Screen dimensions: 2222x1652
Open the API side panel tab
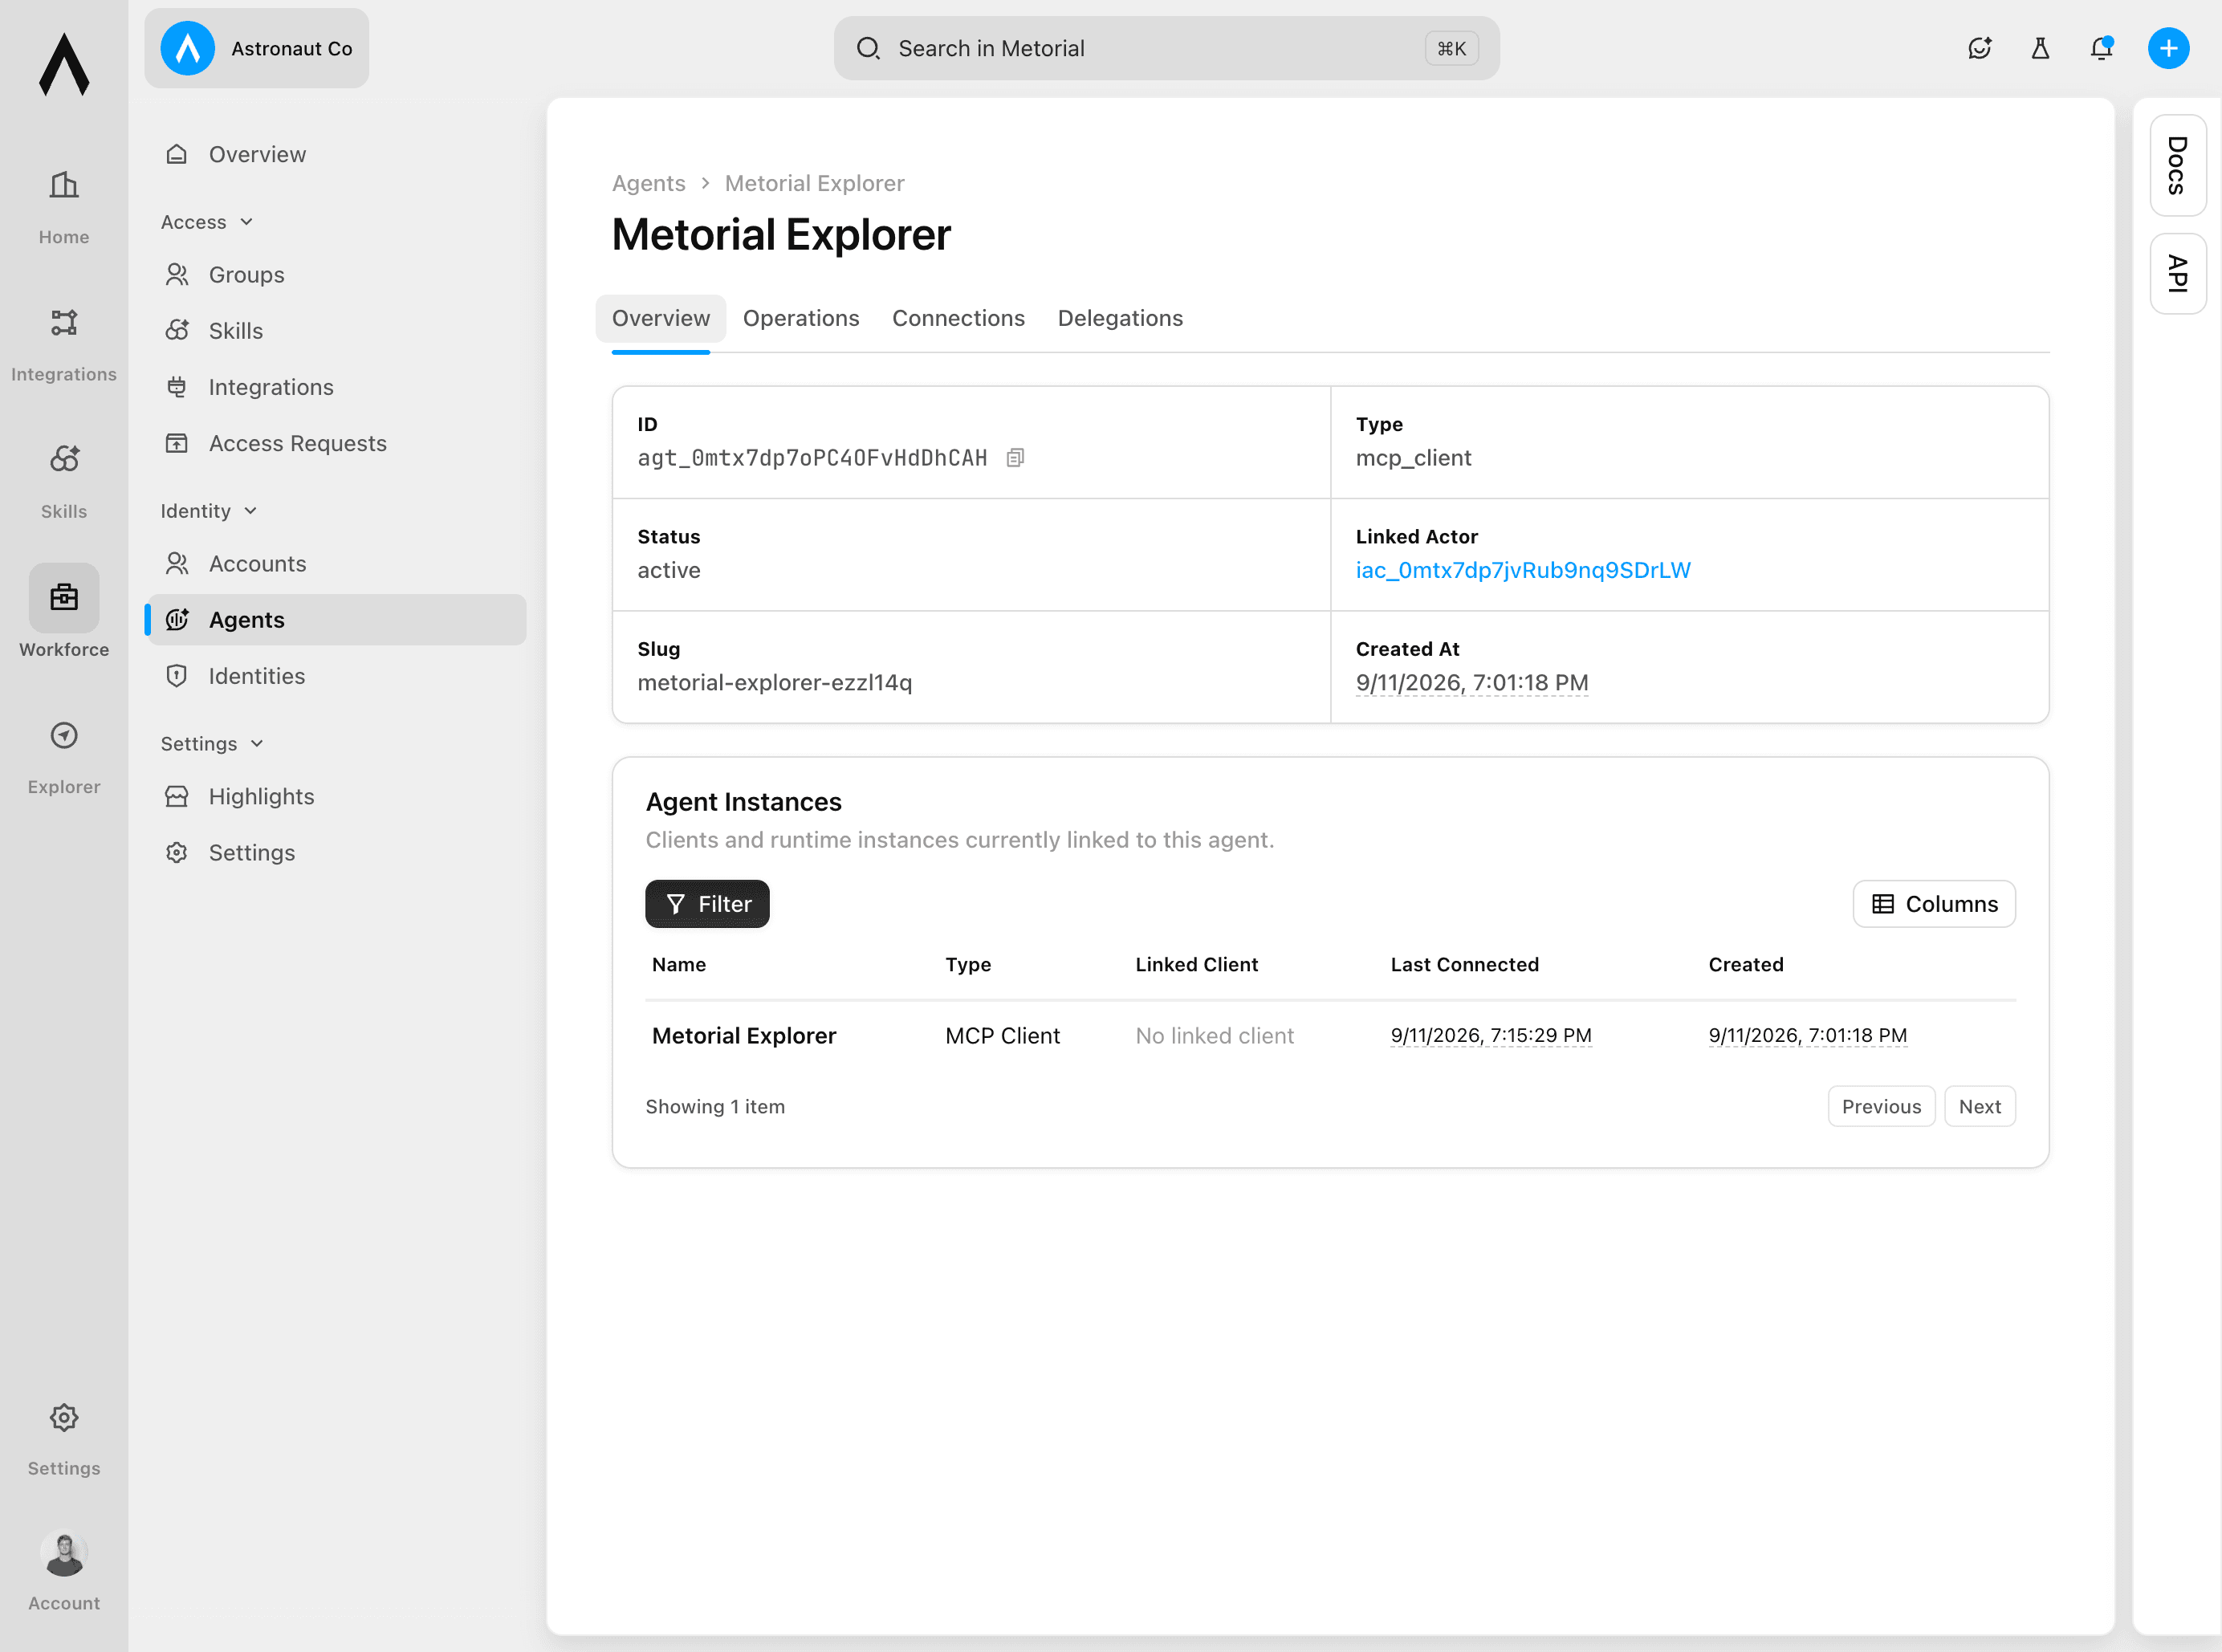pyautogui.click(x=2177, y=273)
